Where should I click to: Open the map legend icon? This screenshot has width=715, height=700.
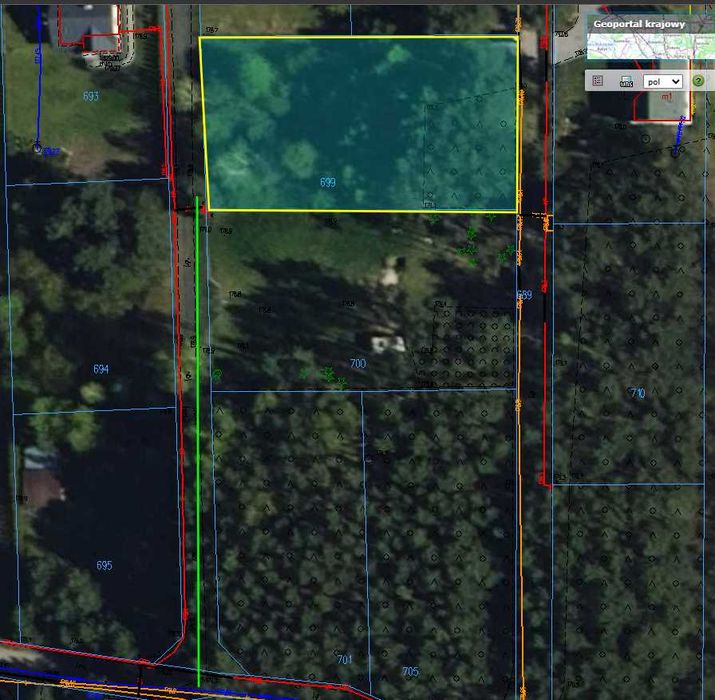(597, 81)
